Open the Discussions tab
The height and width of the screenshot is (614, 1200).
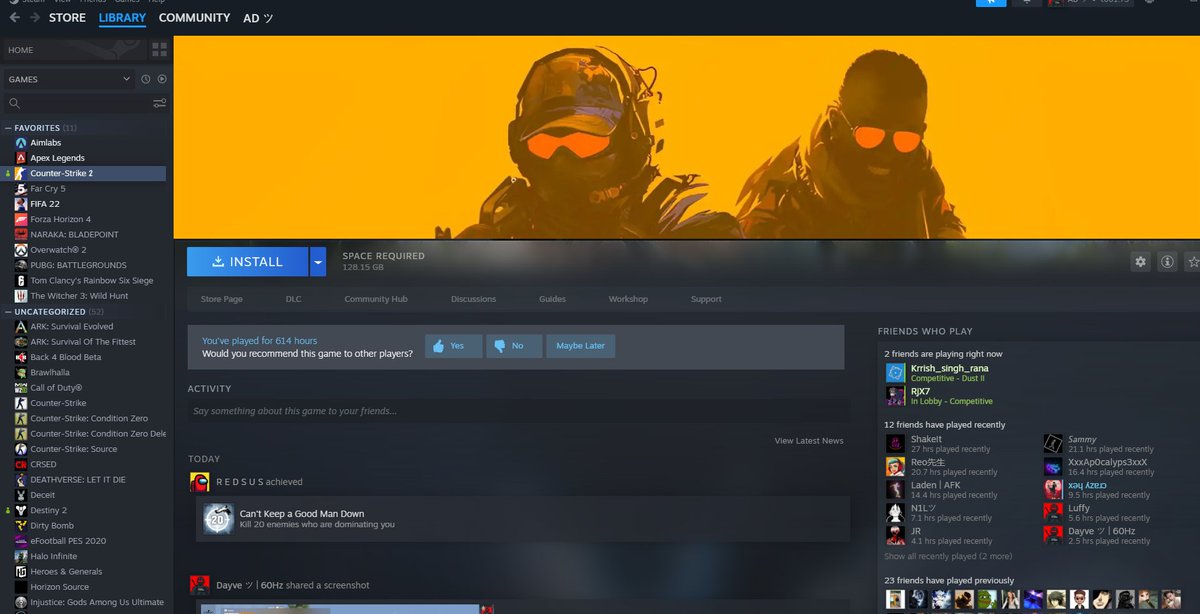pos(473,299)
